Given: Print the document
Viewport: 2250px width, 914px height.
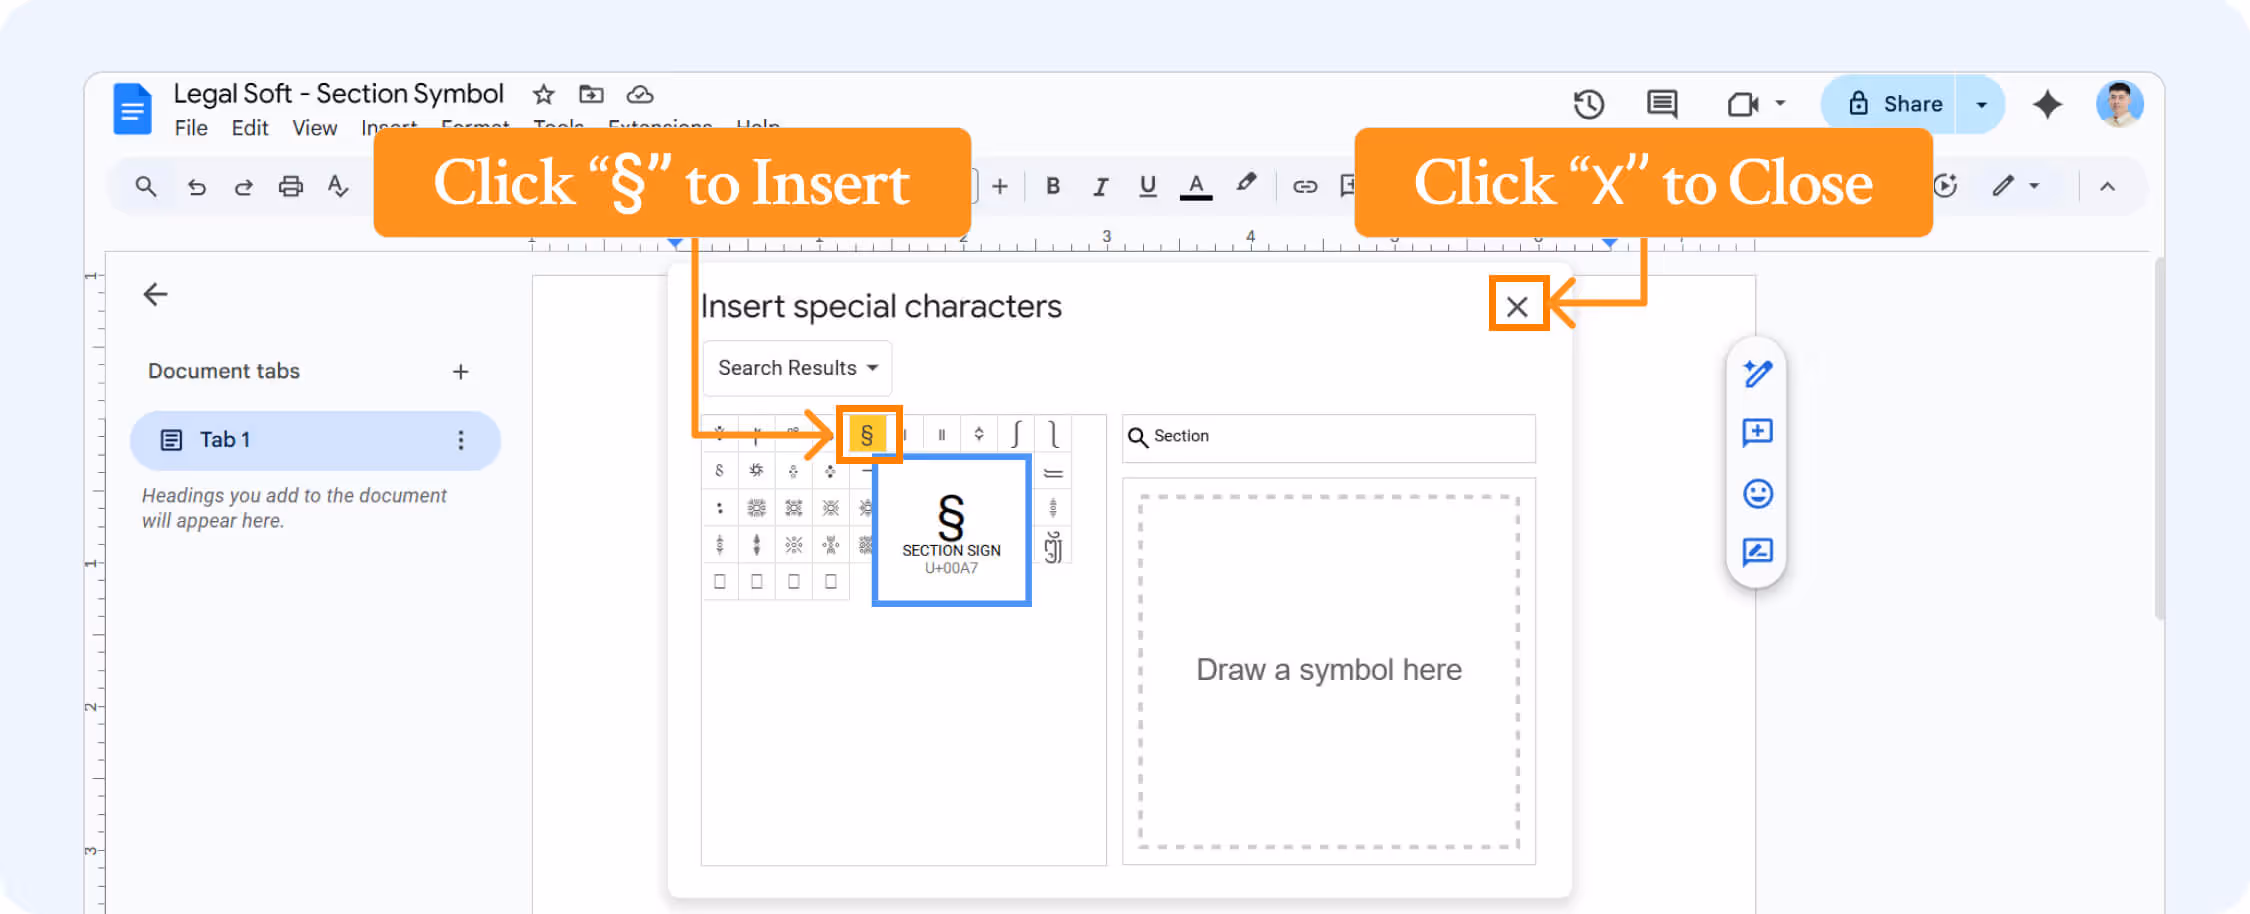Looking at the screenshot, I should (291, 186).
